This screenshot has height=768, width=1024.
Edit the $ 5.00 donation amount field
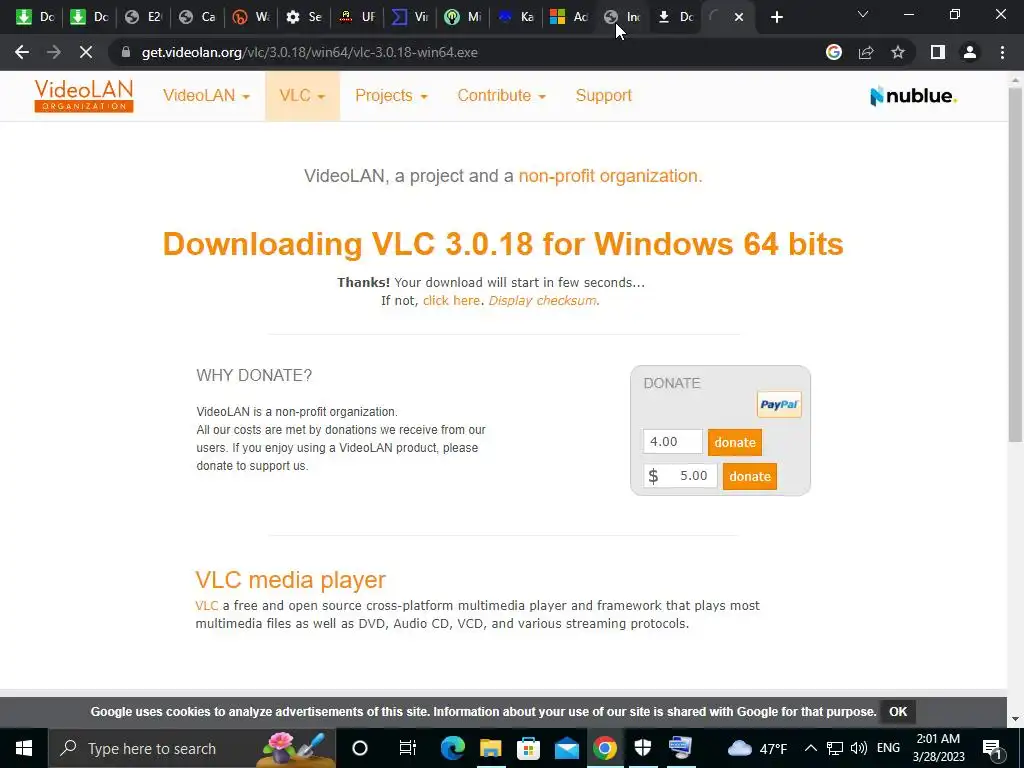tap(680, 476)
